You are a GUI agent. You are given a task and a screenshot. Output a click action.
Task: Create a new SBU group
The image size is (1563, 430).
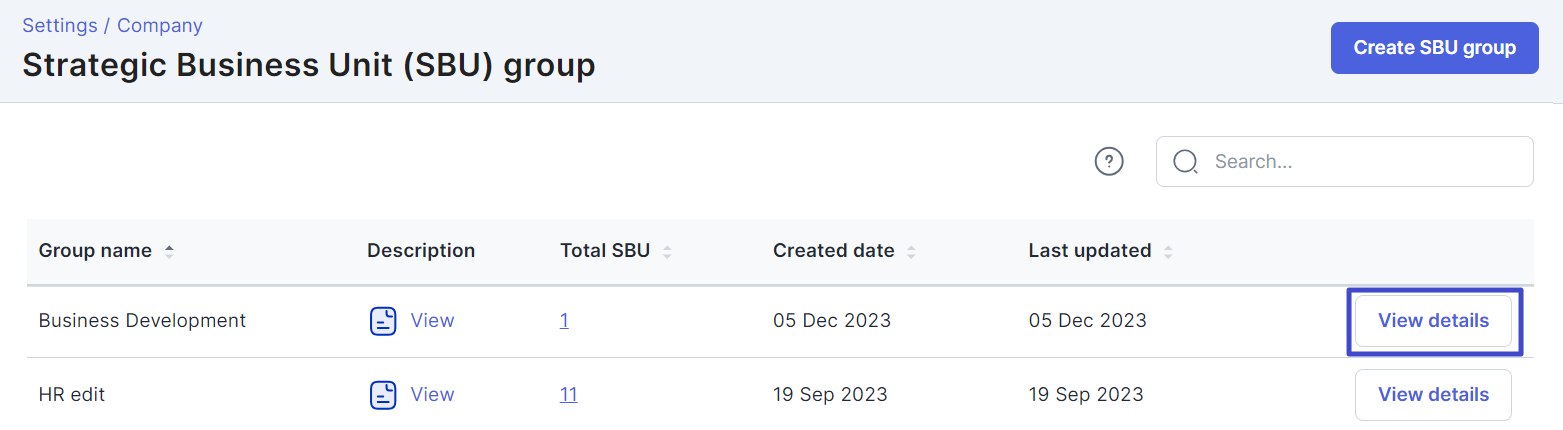(x=1434, y=48)
